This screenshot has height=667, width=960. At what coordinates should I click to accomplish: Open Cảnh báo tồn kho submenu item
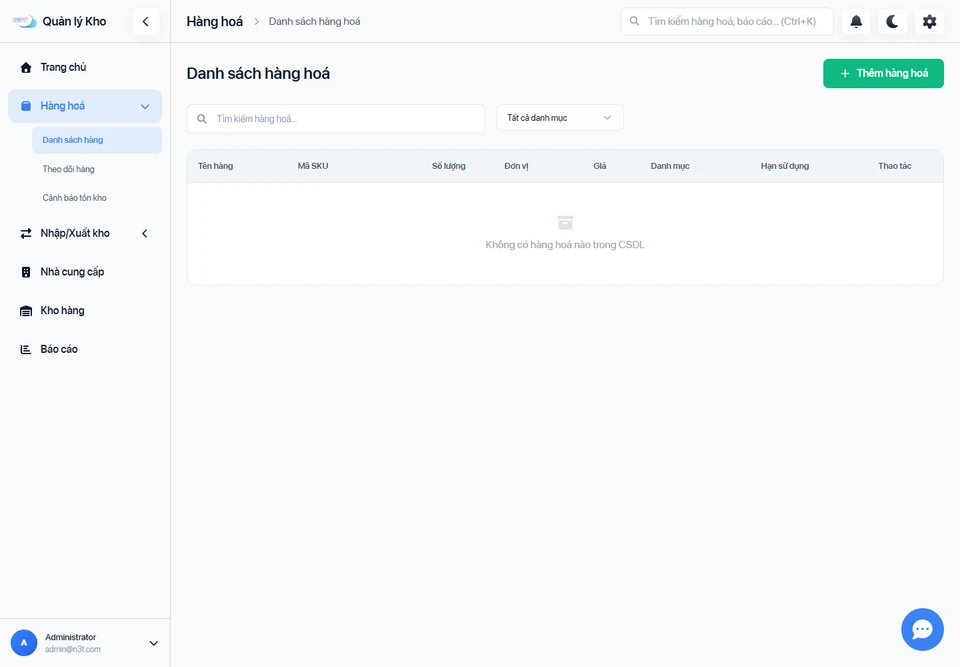pos(97,198)
